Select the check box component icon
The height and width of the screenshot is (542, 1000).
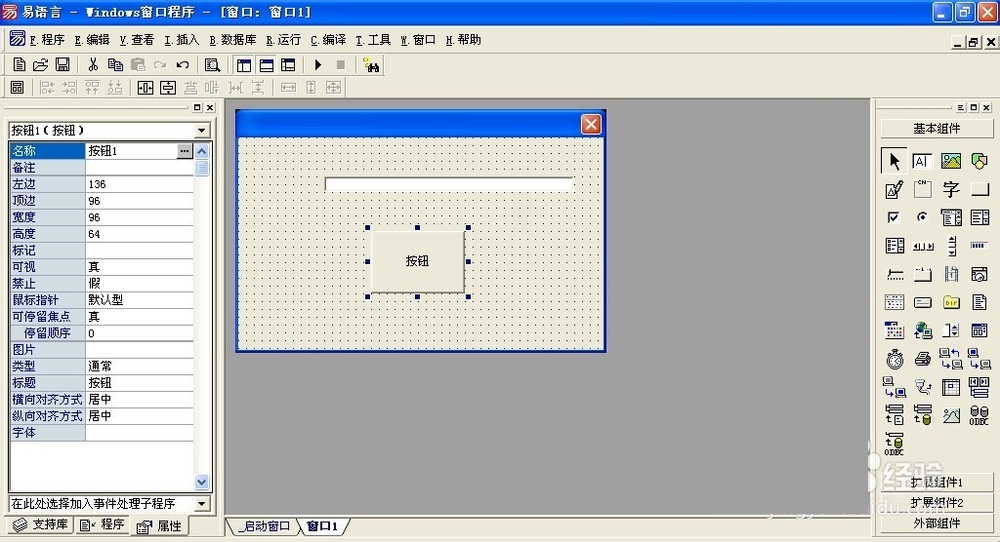(893, 217)
